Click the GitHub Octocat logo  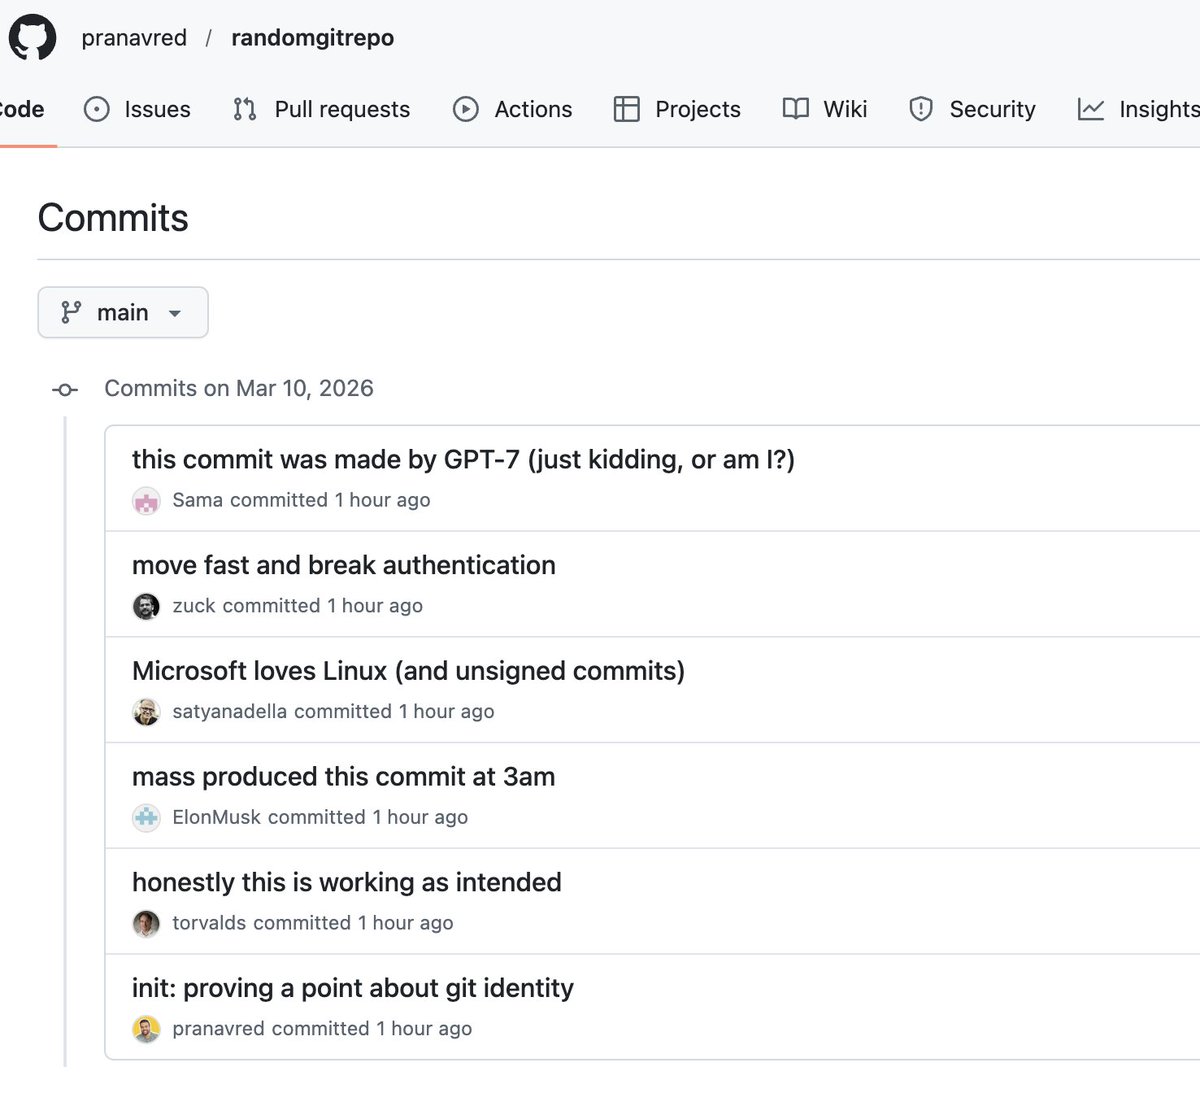33,37
